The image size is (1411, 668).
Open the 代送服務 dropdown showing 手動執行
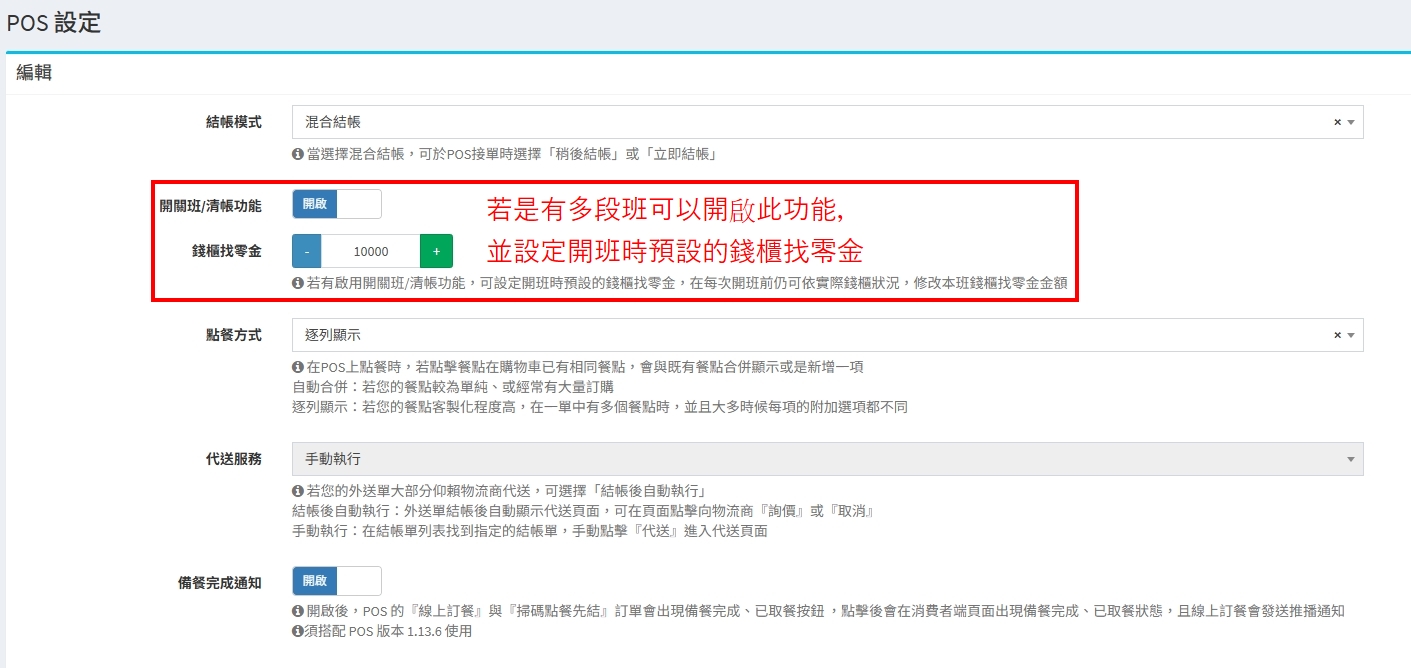click(x=827, y=459)
